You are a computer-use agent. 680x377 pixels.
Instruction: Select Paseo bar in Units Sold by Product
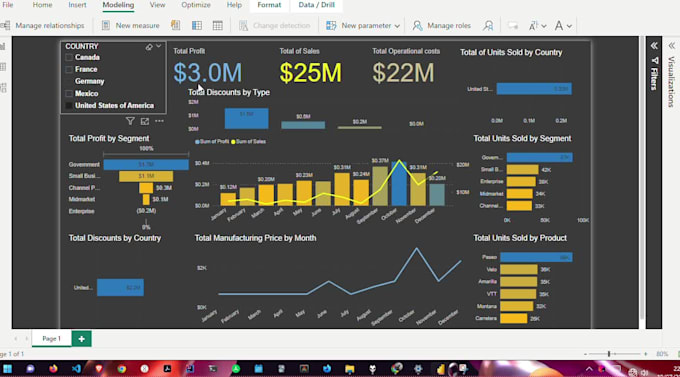coord(536,257)
